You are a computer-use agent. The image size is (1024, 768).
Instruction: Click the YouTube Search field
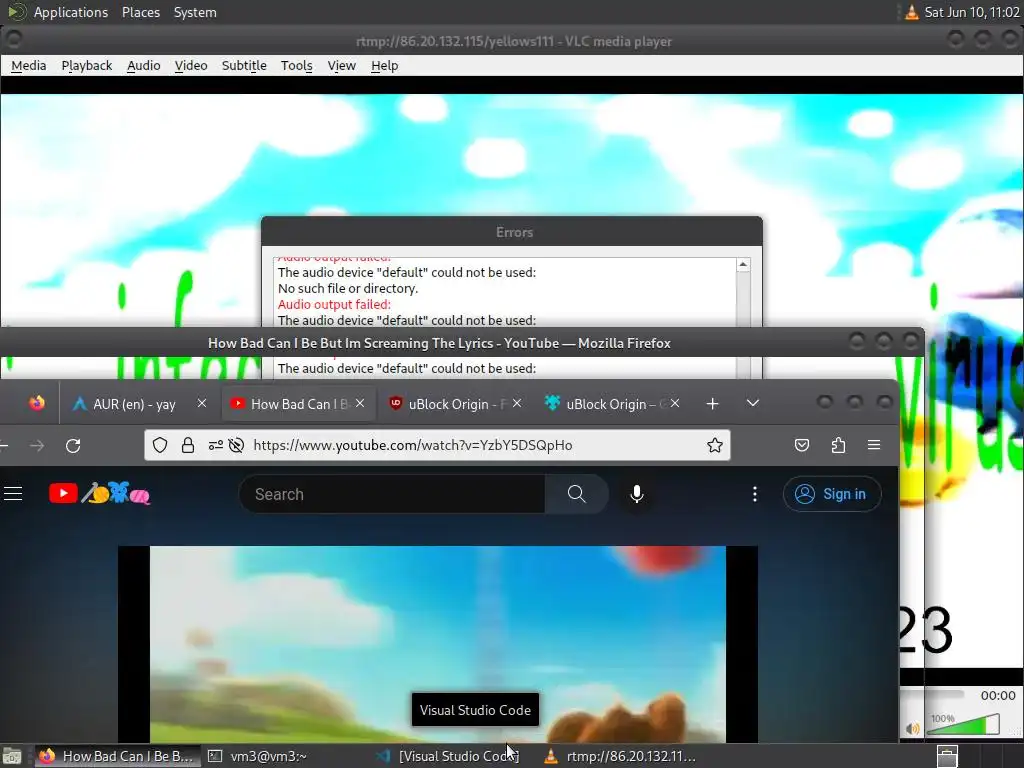392,494
